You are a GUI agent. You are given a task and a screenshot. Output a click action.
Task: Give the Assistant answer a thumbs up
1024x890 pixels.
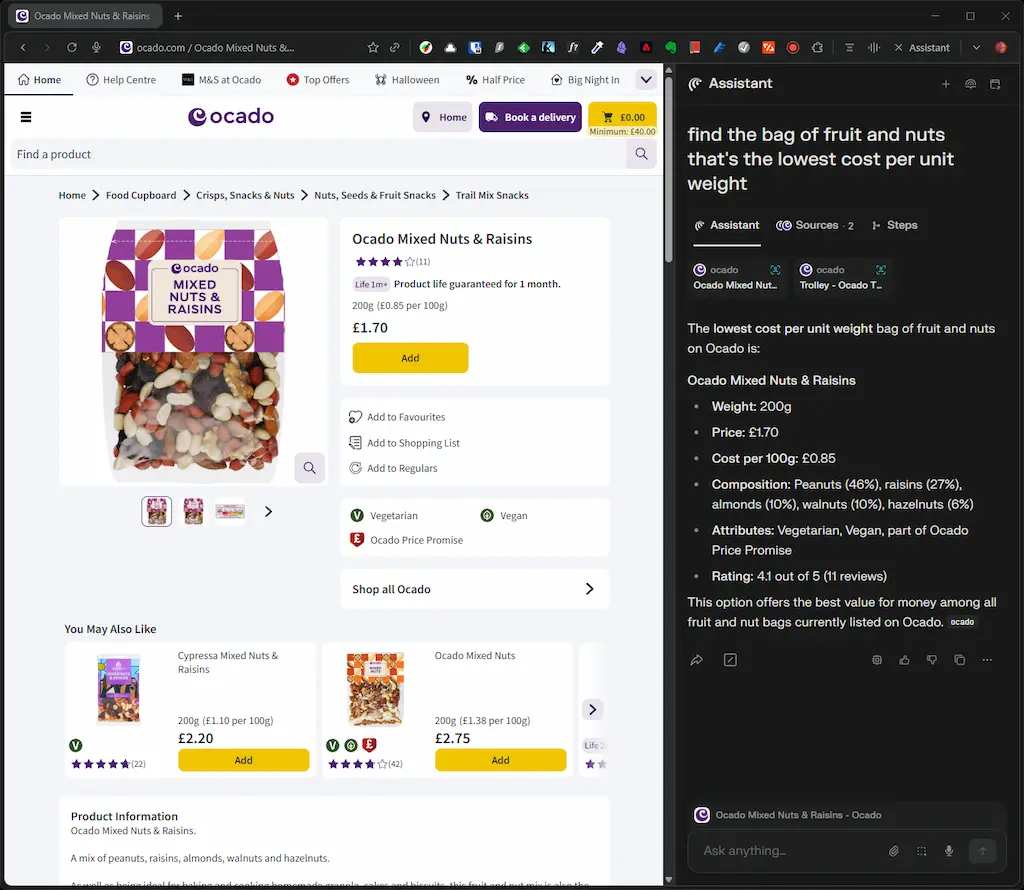[905, 660]
